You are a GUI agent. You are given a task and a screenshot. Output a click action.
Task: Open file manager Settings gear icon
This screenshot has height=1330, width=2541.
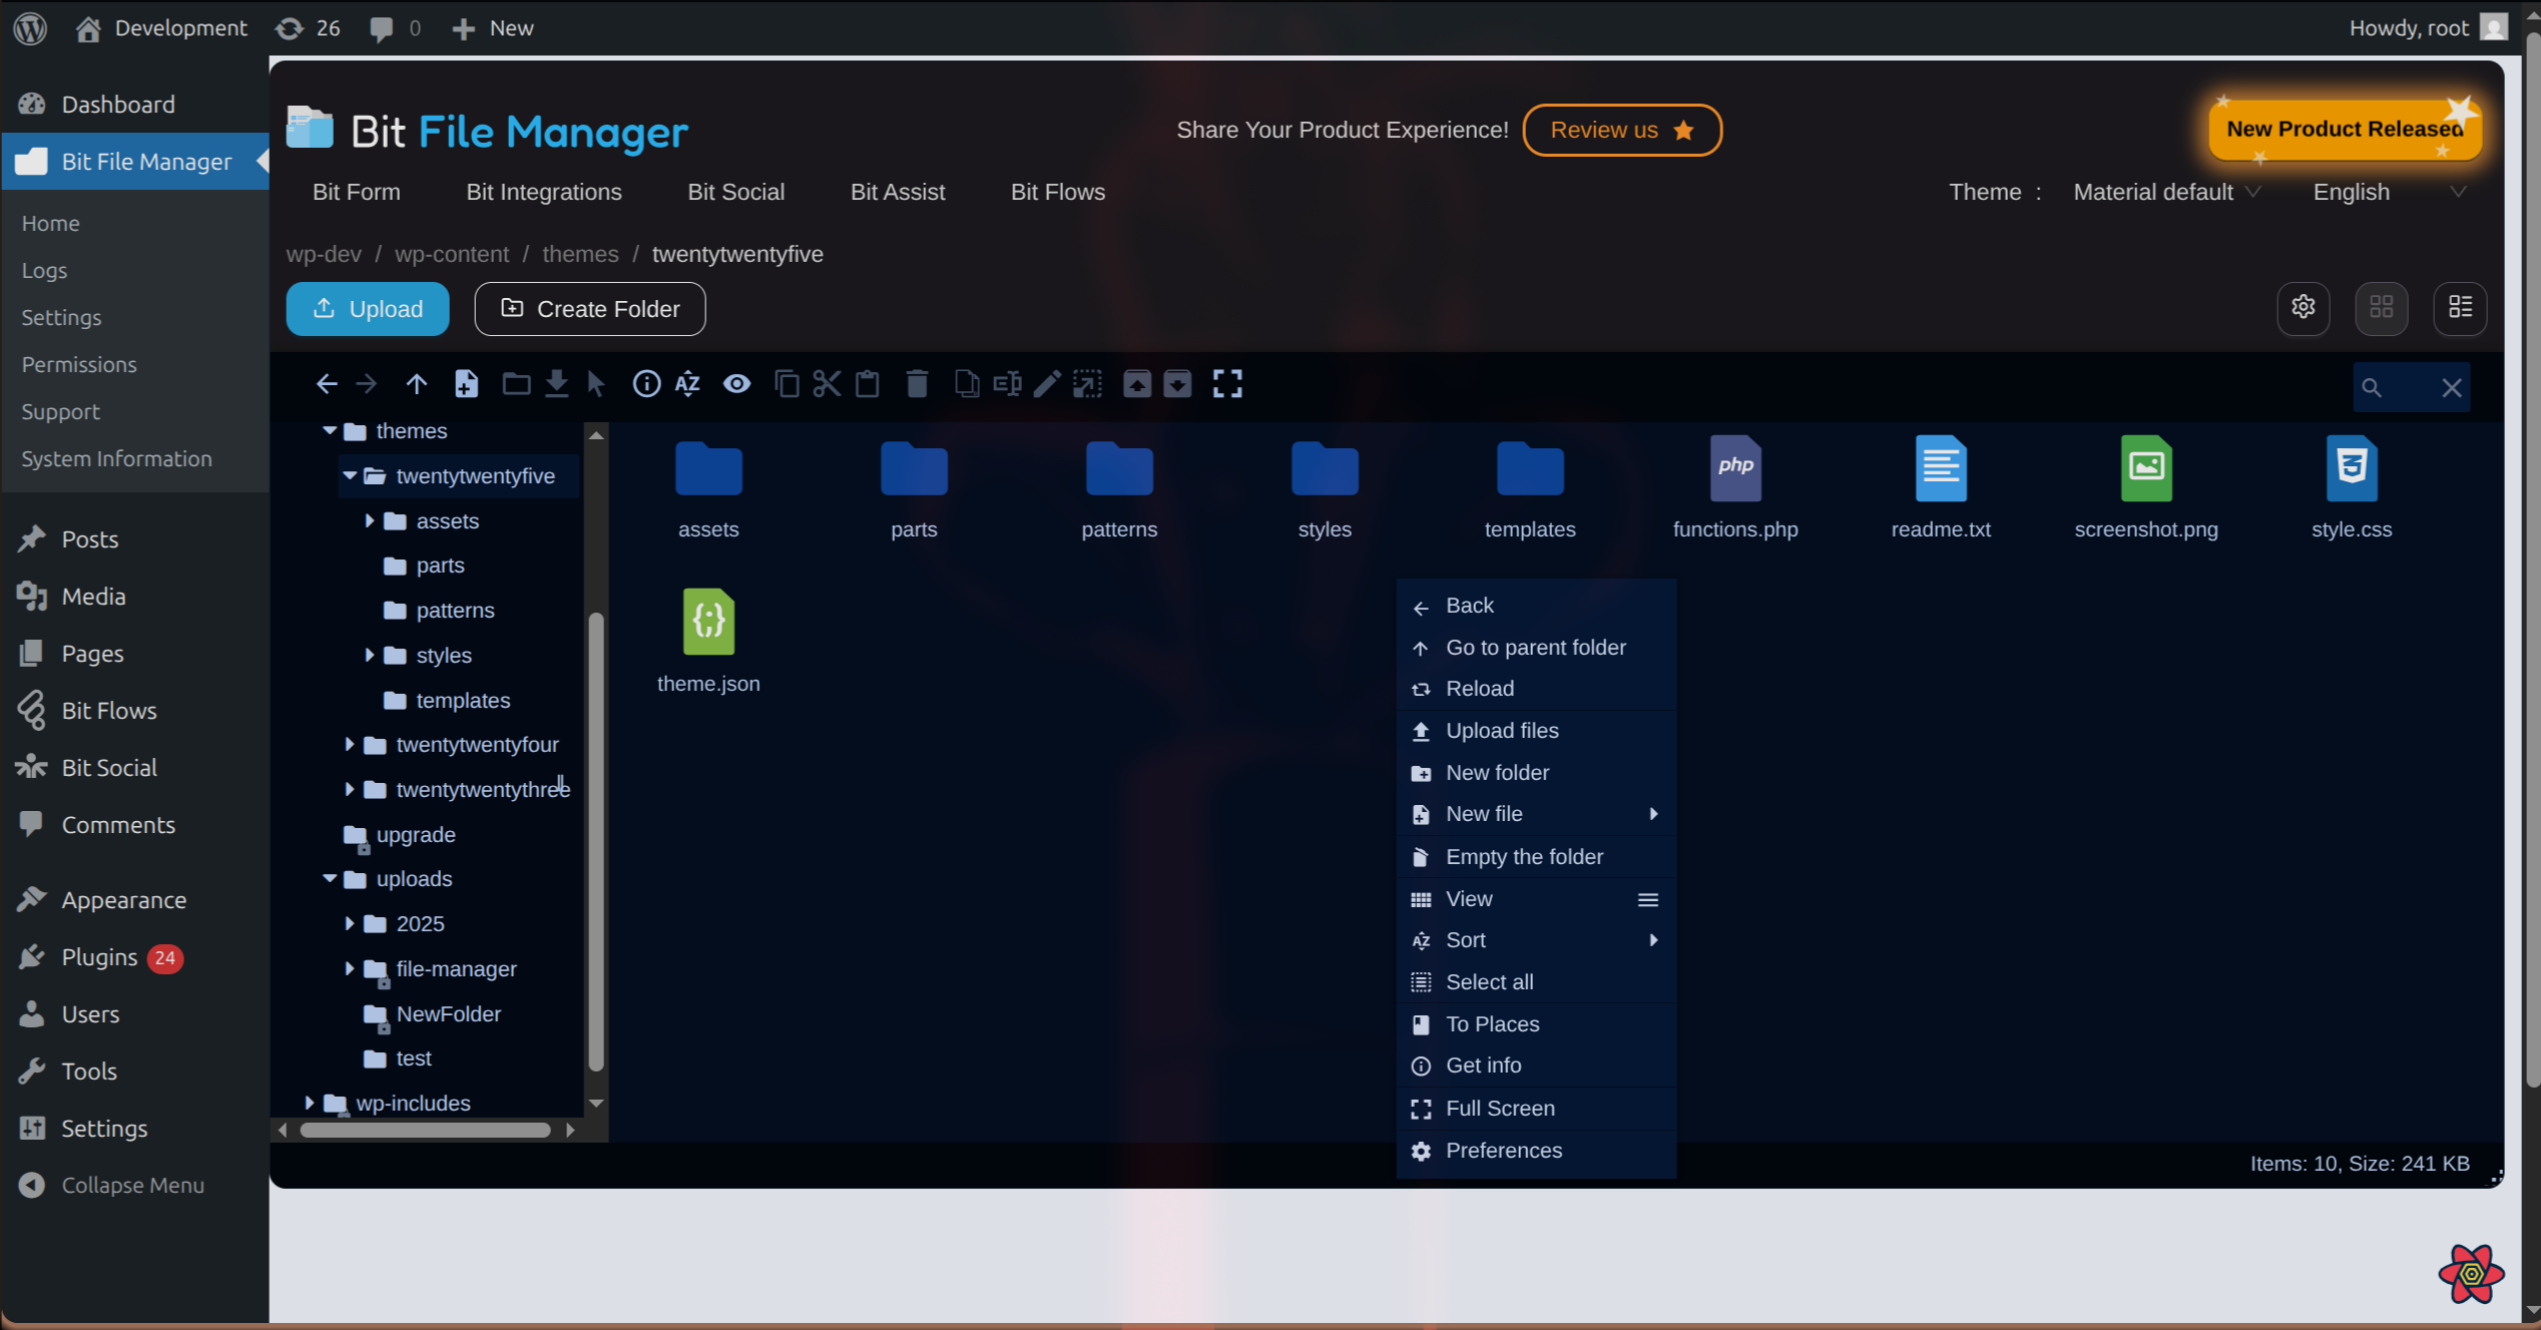(2303, 308)
